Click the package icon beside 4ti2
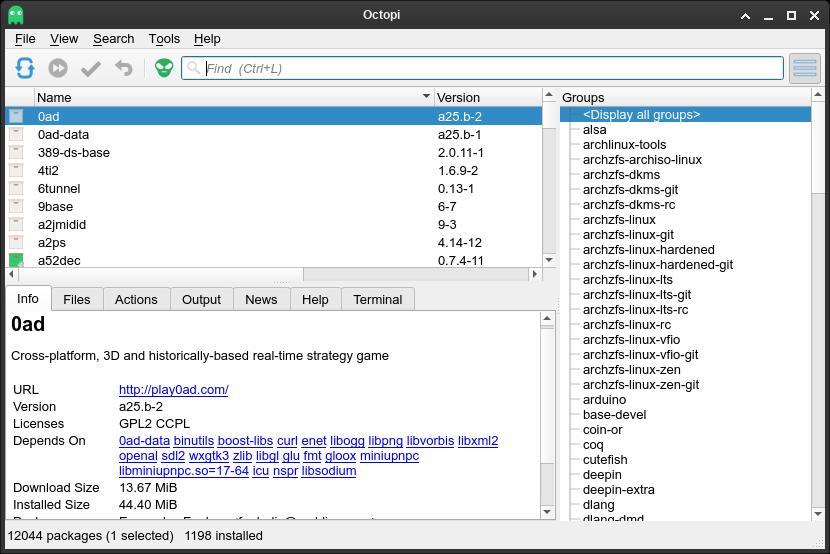Image resolution: width=830 pixels, height=554 pixels. tap(16, 170)
